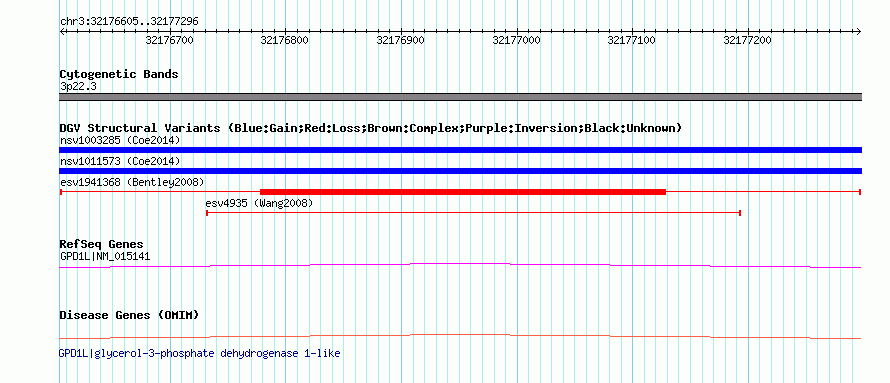Click the chr3:32176605..32177296 coordinate label
890x383 pixels.
pyautogui.click(x=129, y=22)
